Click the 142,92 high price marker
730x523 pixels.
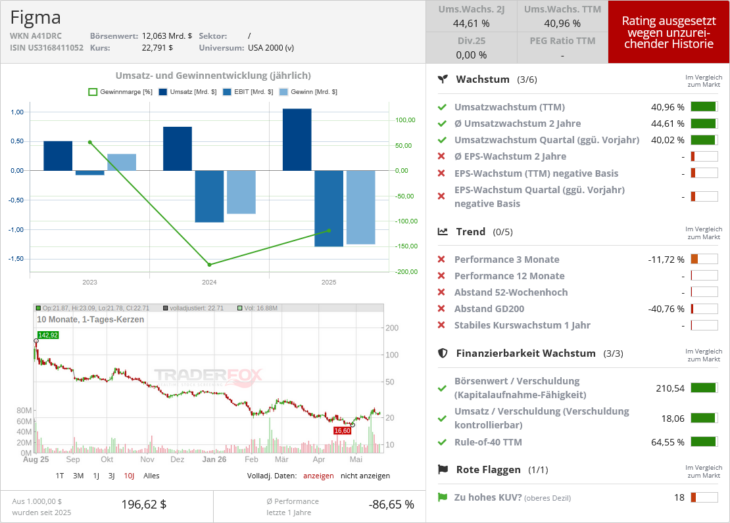coord(48,335)
